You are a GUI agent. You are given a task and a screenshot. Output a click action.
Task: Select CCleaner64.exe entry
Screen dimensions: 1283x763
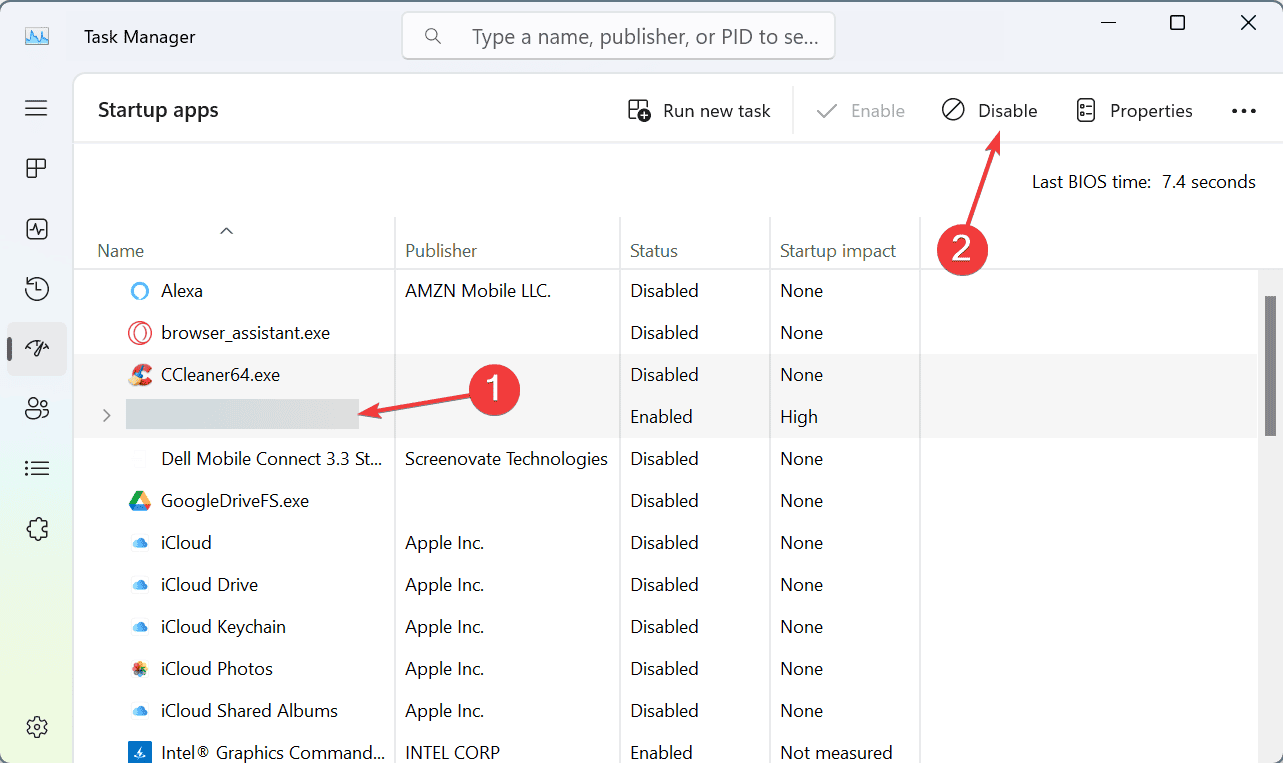(x=220, y=375)
